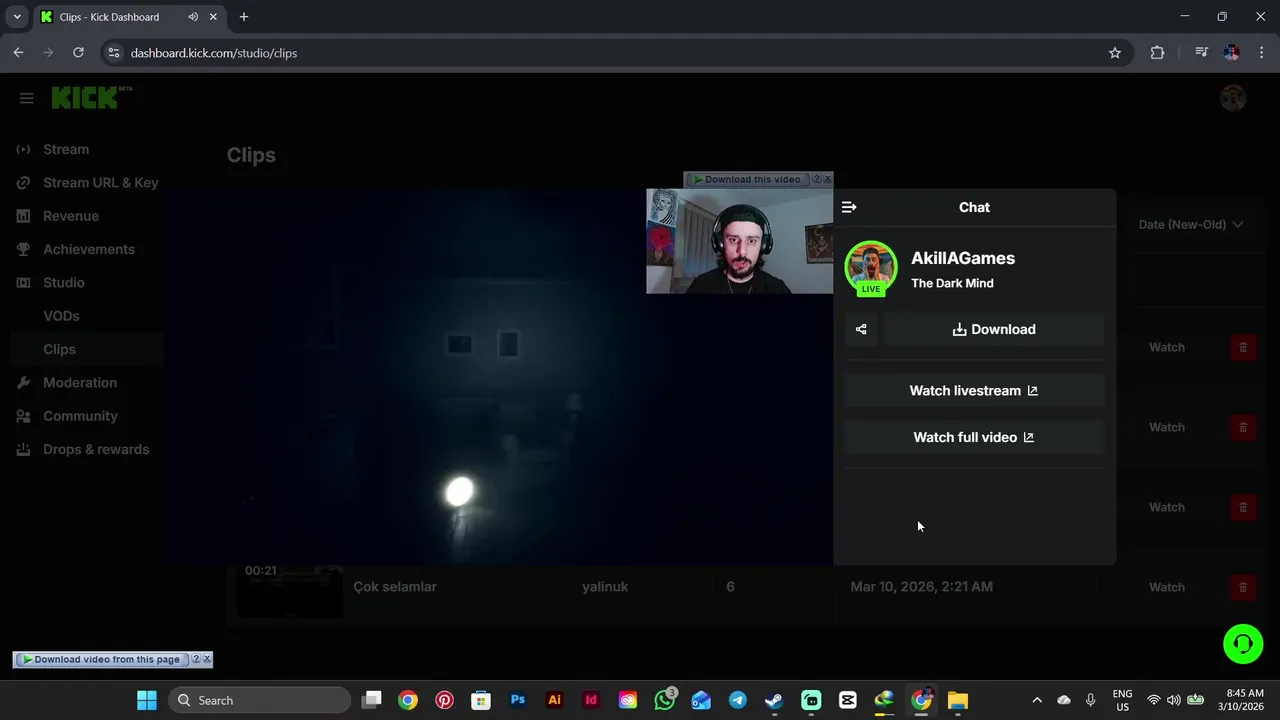The height and width of the screenshot is (720, 1280).
Task: Click the taskbar Search box
Action: [x=260, y=700]
